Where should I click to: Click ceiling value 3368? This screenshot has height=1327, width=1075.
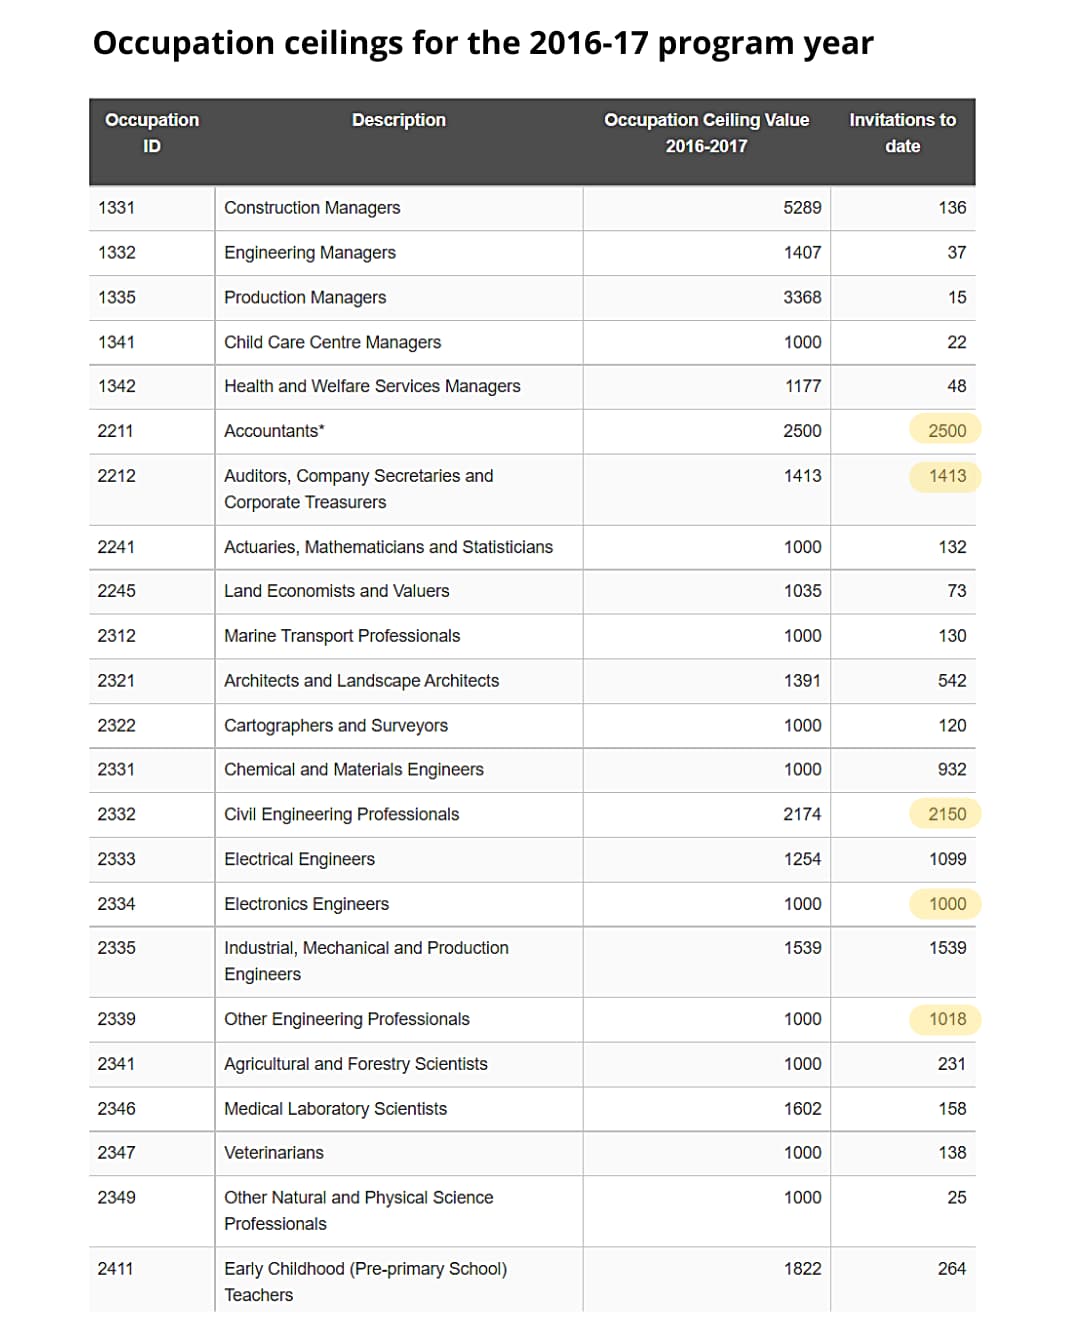[802, 298]
